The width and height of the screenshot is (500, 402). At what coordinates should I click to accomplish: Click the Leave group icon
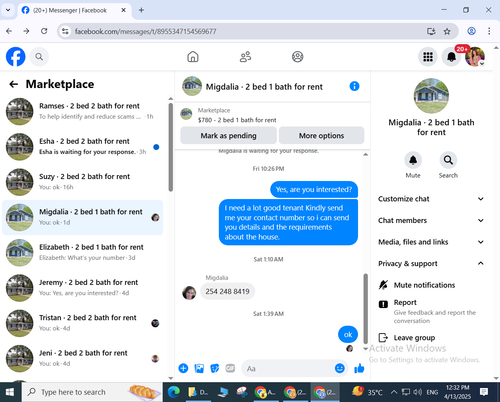click(383, 338)
